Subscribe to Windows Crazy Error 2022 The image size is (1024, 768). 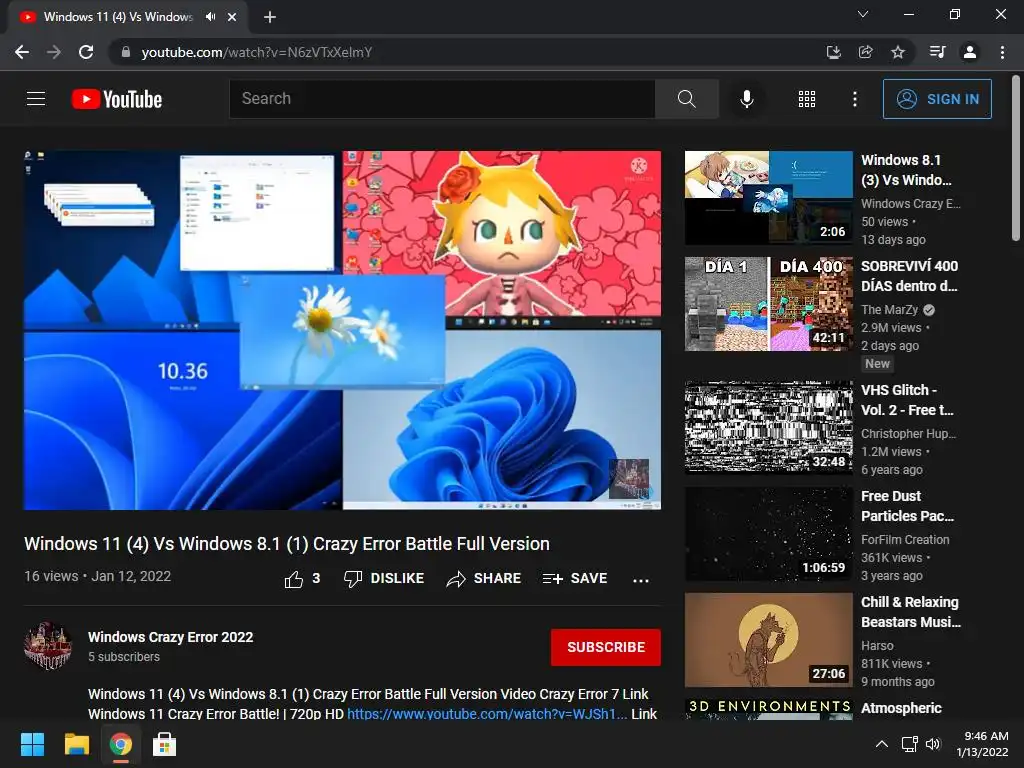(605, 647)
